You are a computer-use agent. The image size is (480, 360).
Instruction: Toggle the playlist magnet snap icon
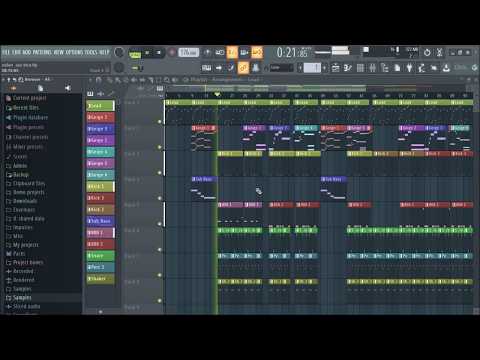coord(99,80)
